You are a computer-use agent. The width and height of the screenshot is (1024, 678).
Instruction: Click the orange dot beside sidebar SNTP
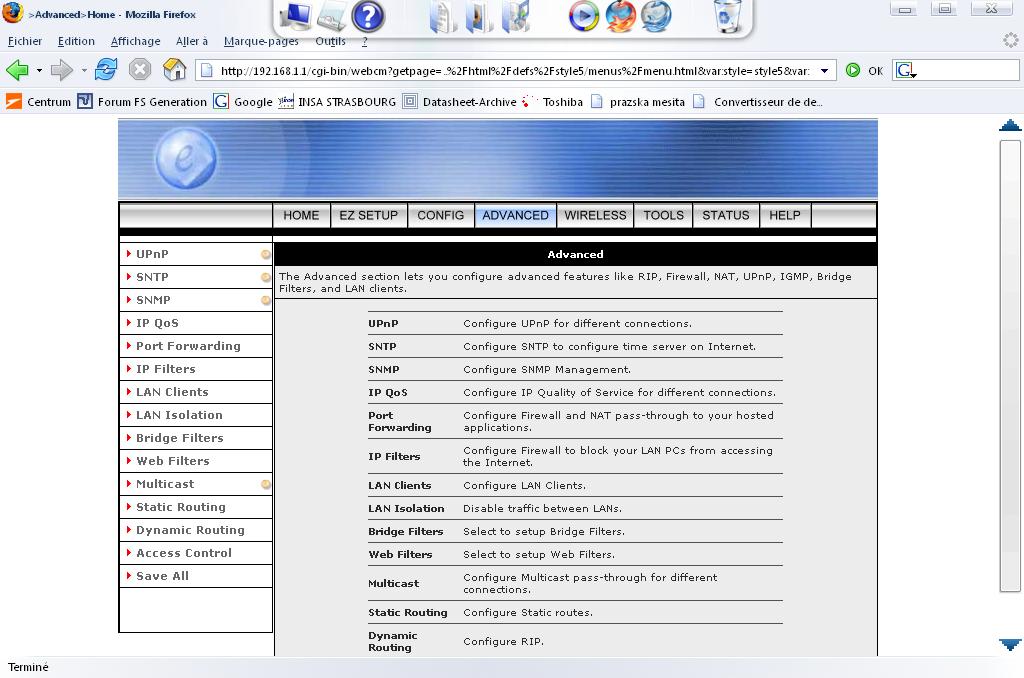(x=266, y=277)
